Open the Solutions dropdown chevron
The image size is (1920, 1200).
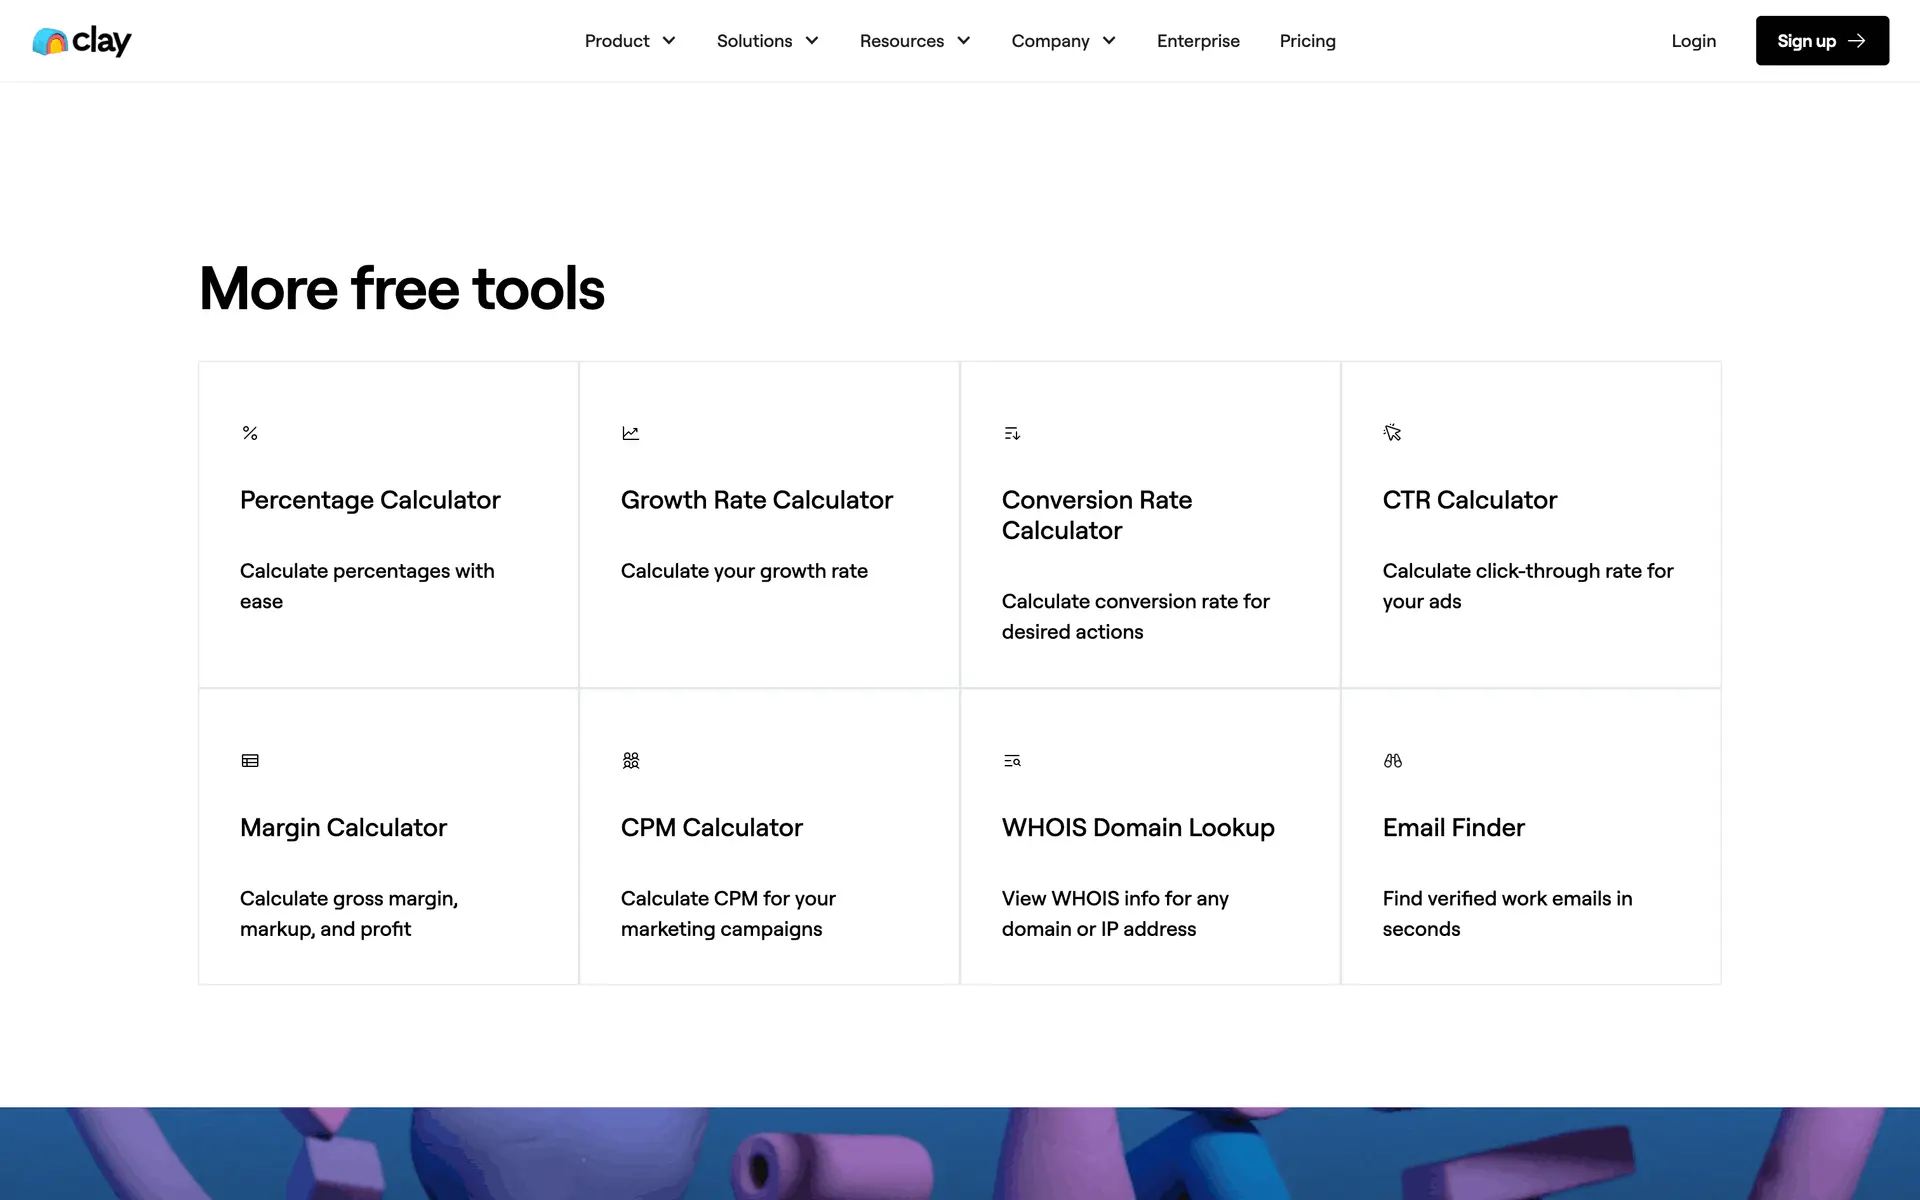pyautogui.click(x=812, y=41)
